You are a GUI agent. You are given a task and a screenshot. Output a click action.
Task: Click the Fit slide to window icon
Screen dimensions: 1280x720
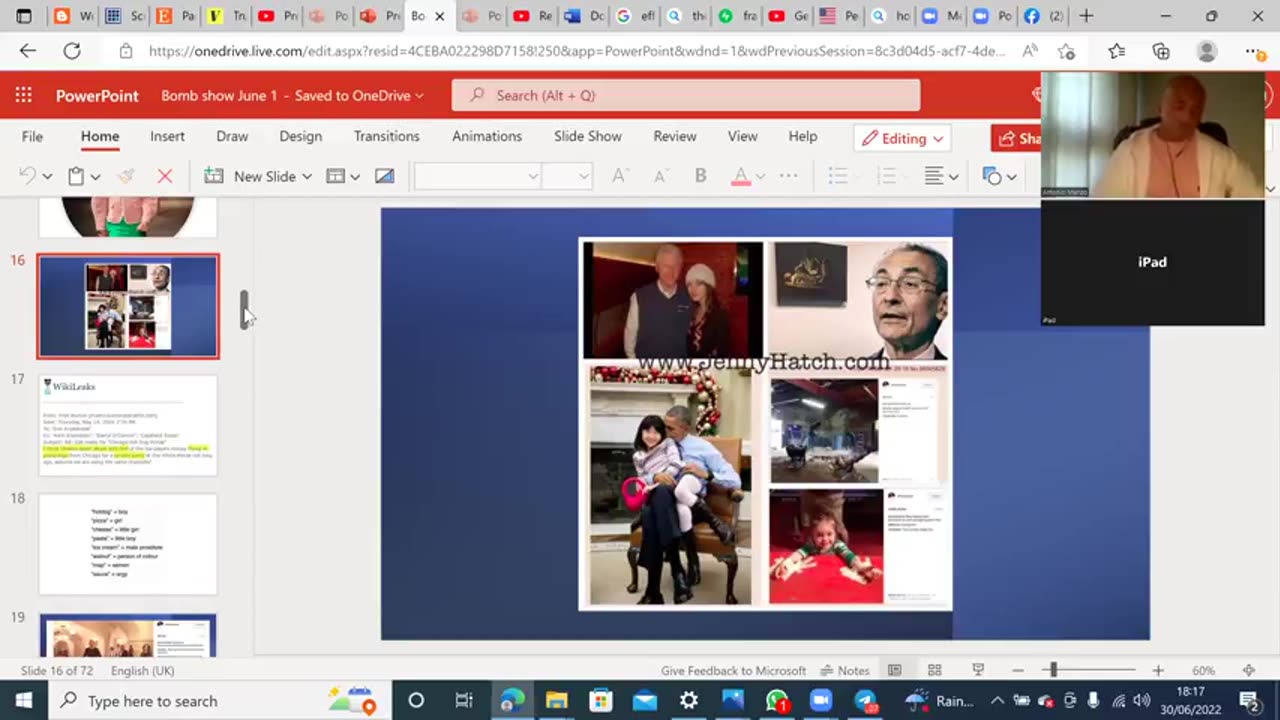click(1248, 670)
